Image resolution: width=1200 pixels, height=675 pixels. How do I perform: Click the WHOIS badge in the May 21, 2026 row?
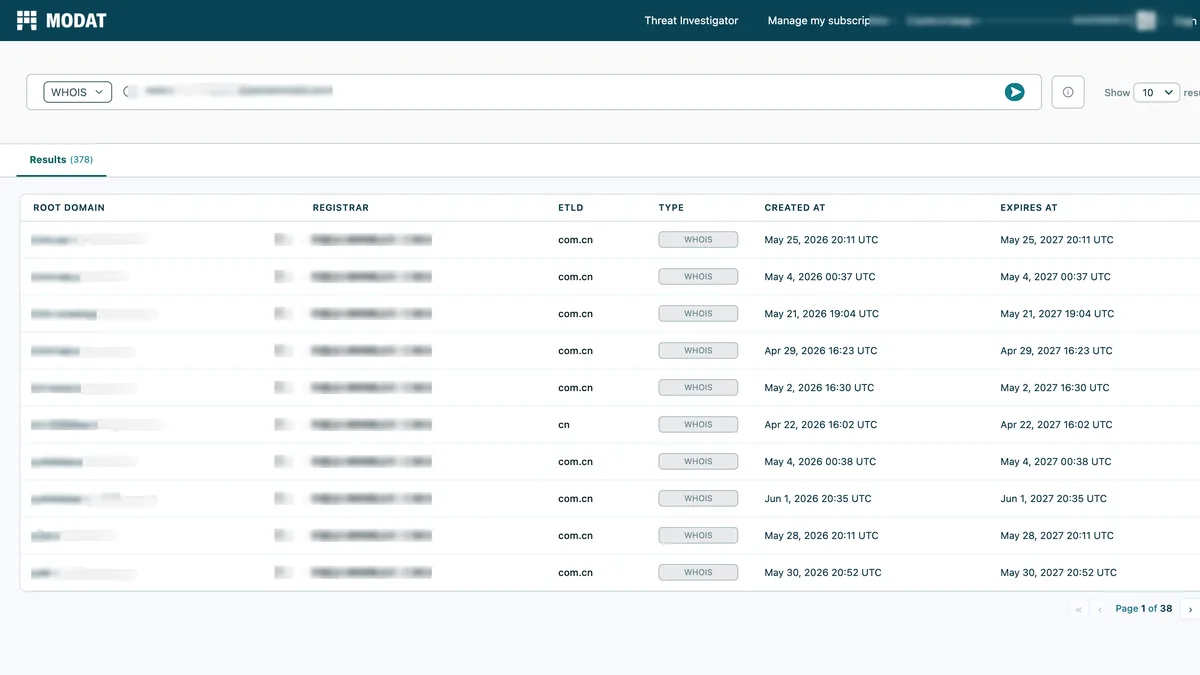(x=698, y=314)
